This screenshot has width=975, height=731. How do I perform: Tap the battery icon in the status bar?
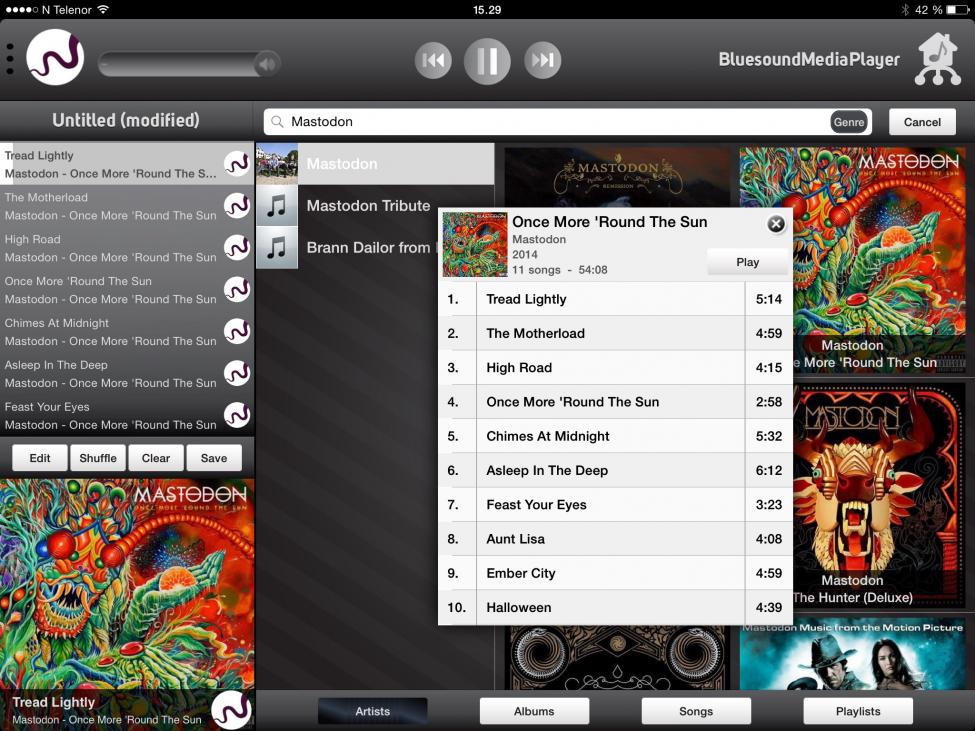(958, 9)
